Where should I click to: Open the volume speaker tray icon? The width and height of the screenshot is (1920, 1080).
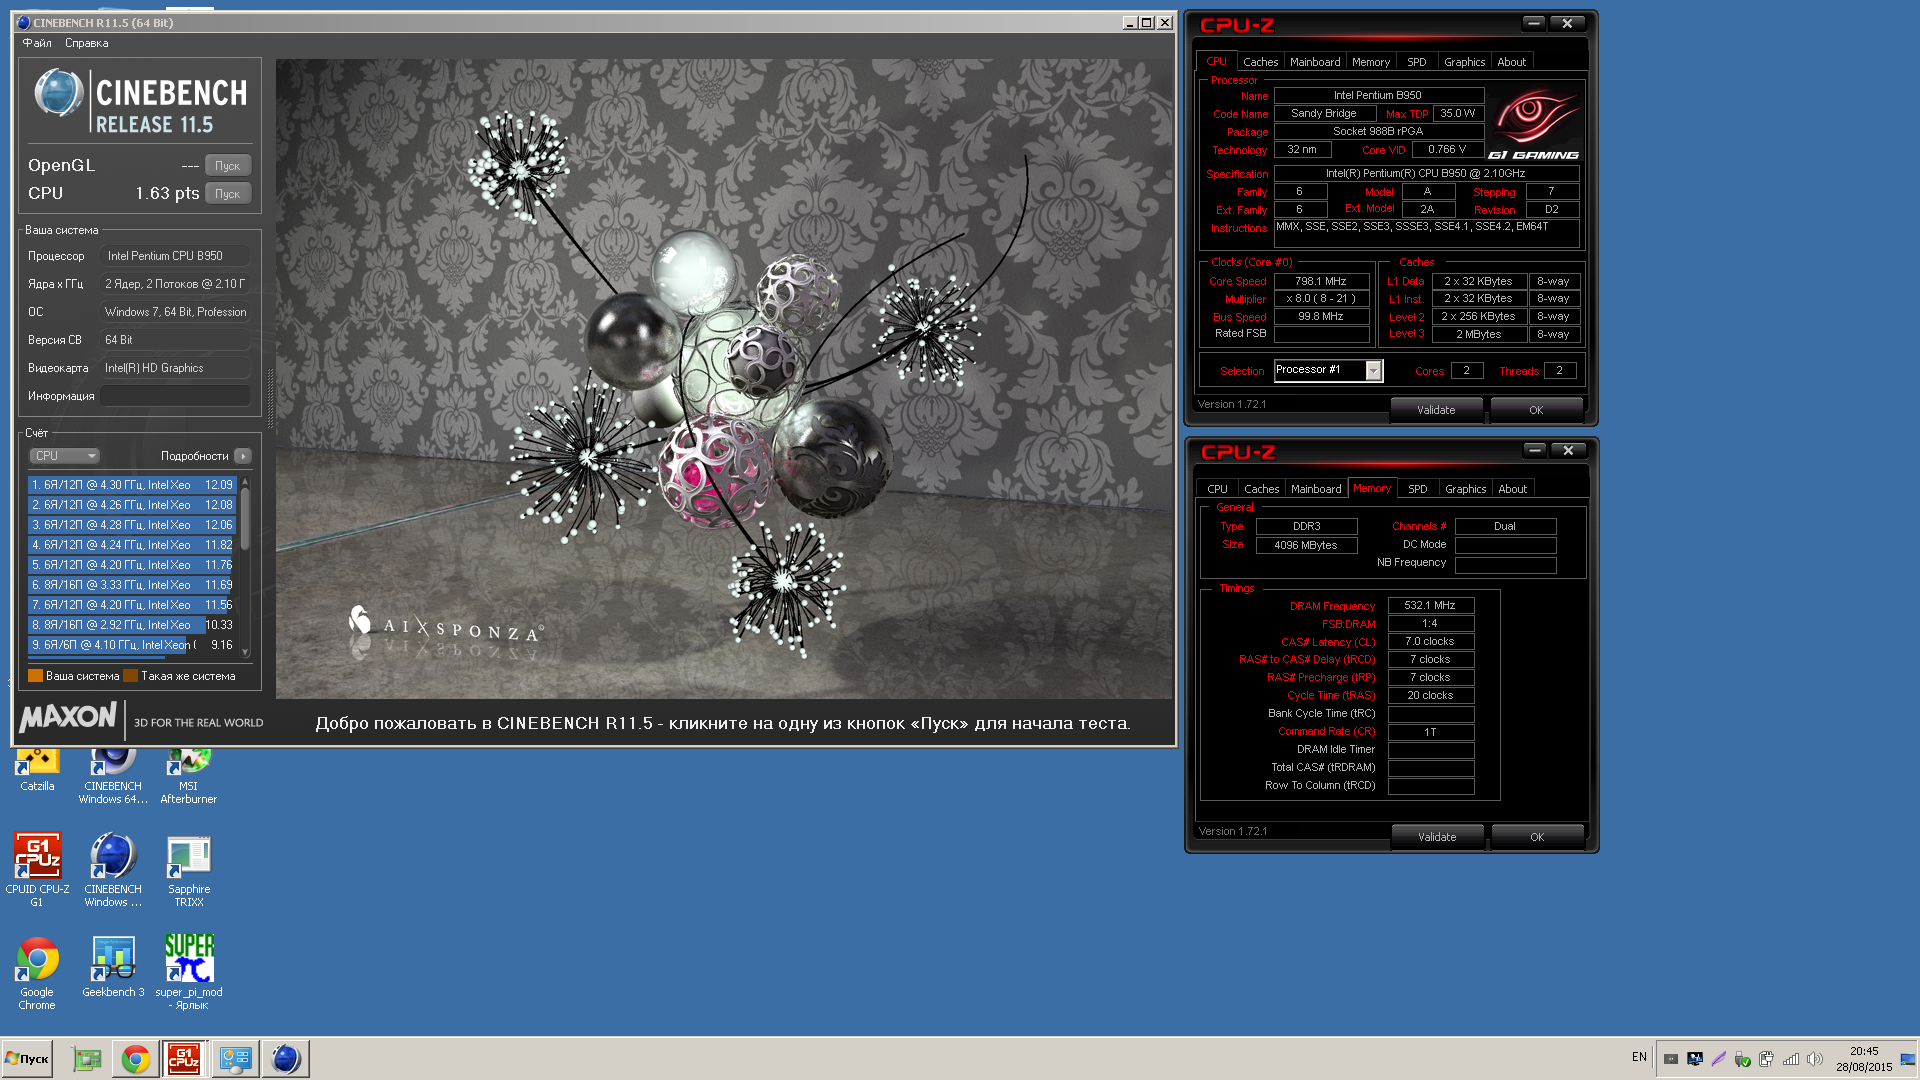tap(1815, 1059)
